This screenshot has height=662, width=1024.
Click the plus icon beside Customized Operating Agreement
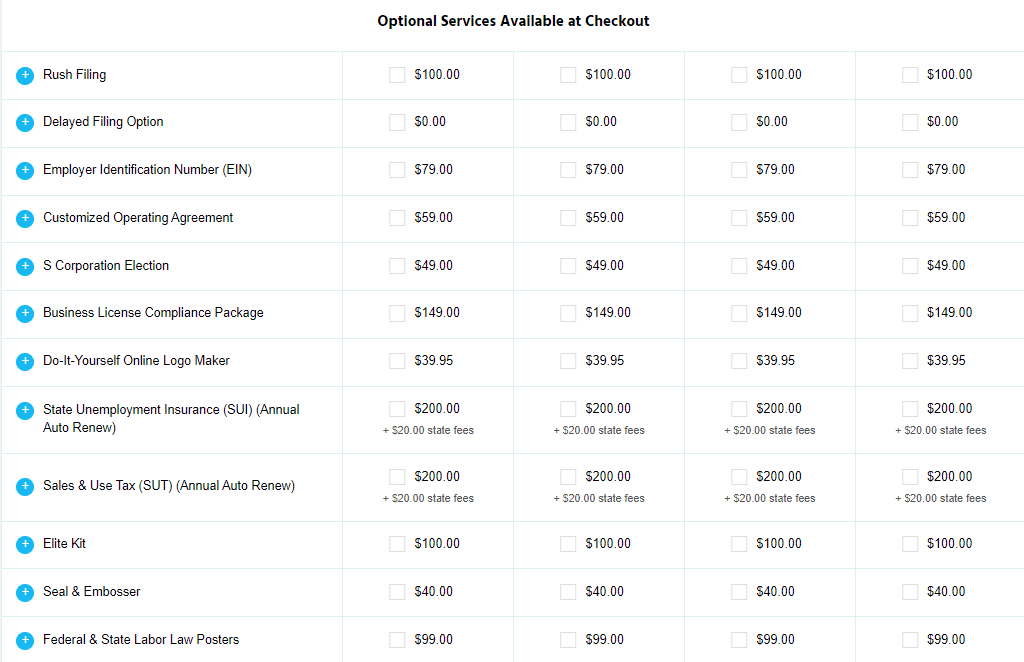(26, 218)
